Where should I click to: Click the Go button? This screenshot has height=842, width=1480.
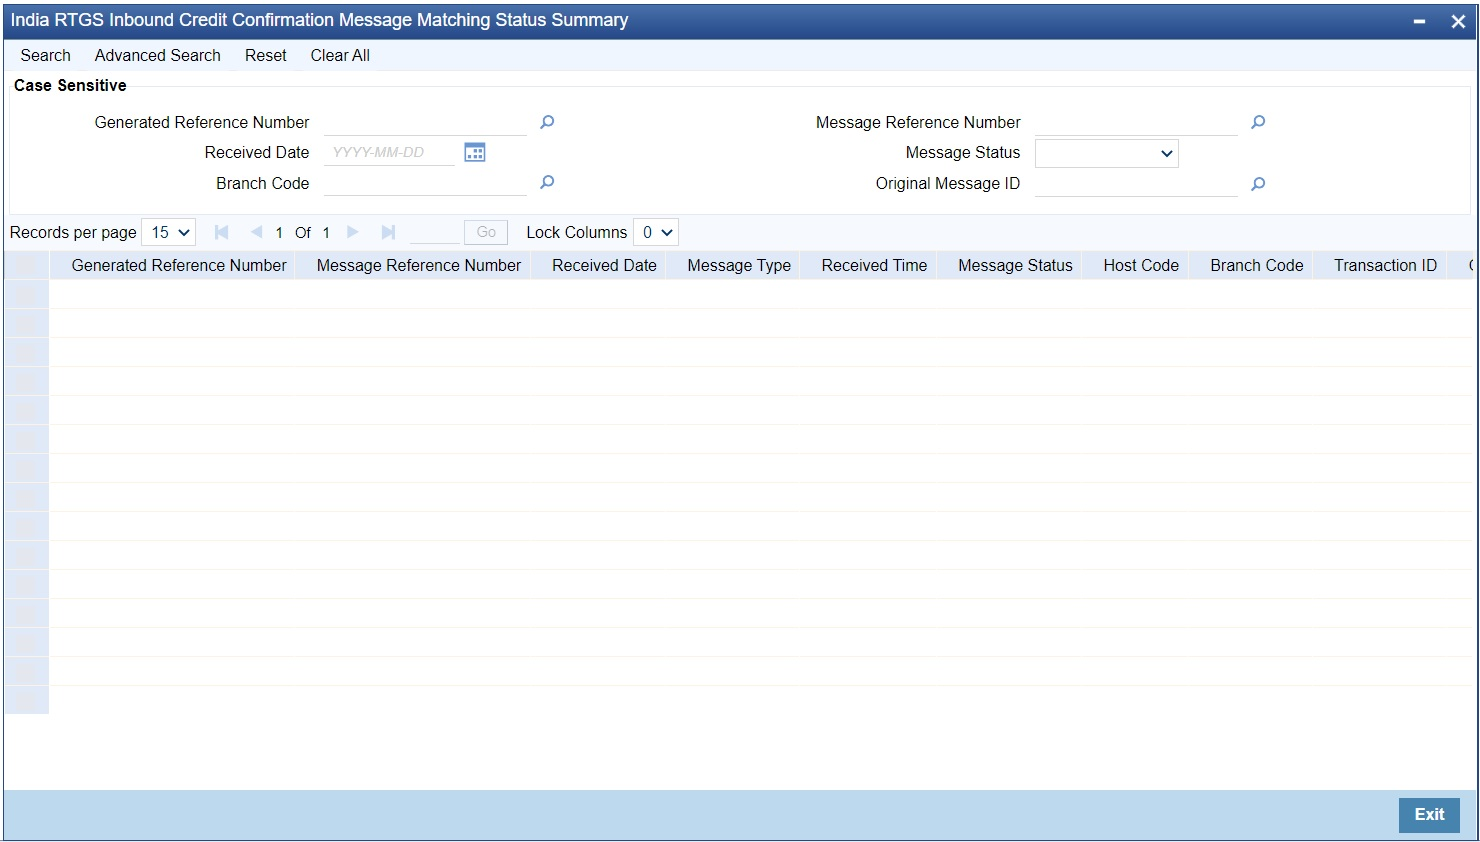click(x=486, y=232)
